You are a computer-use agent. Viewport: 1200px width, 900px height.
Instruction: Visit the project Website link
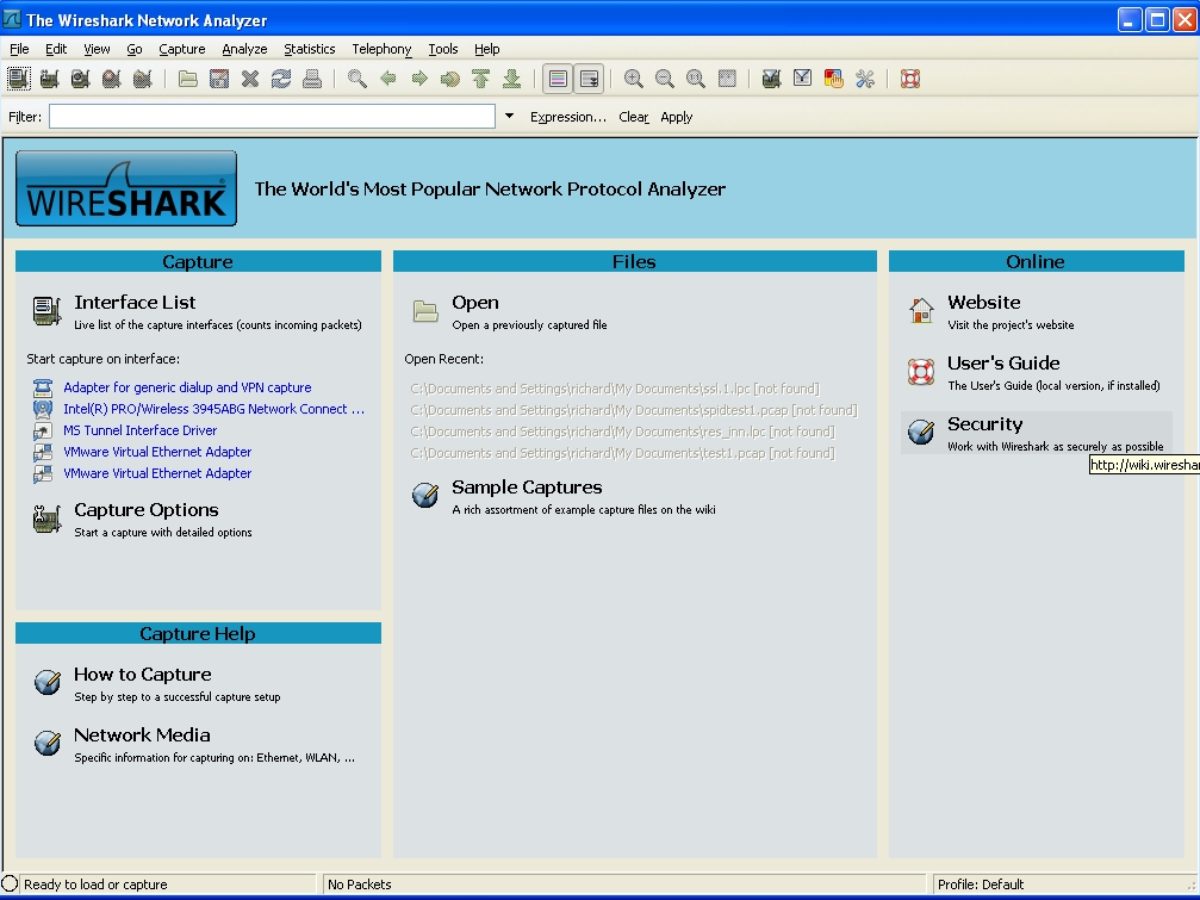984,302
